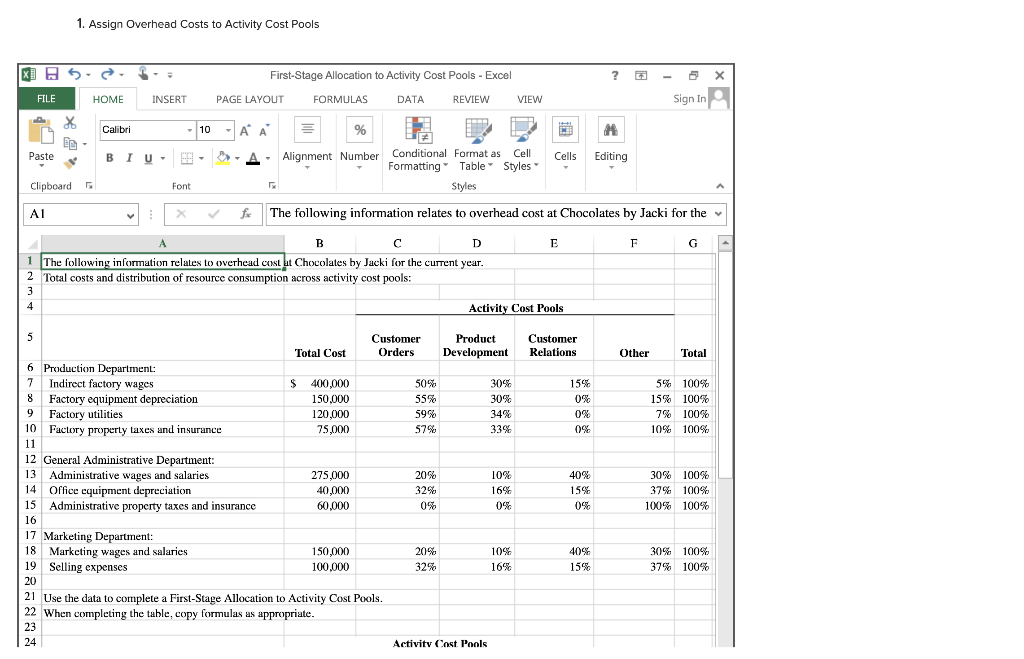Select the Format Painter brush
1024x659 pixels.
[x=70, y=163]
